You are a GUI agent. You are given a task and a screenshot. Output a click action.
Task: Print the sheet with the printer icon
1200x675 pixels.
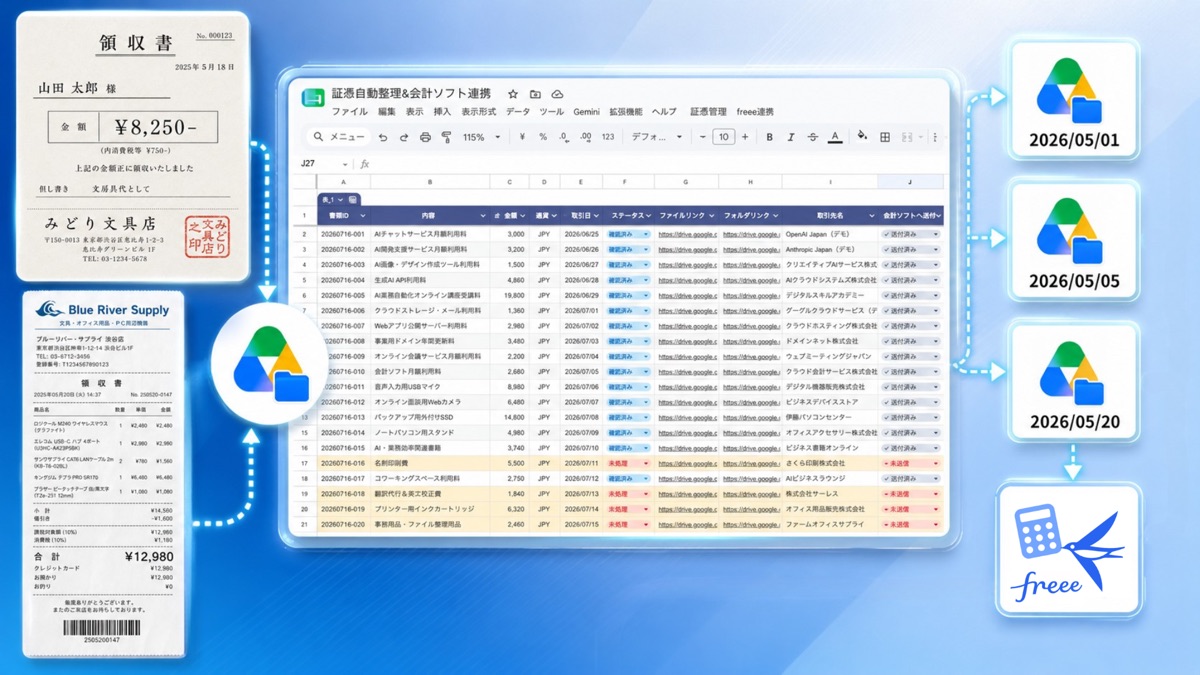[425, 137]
